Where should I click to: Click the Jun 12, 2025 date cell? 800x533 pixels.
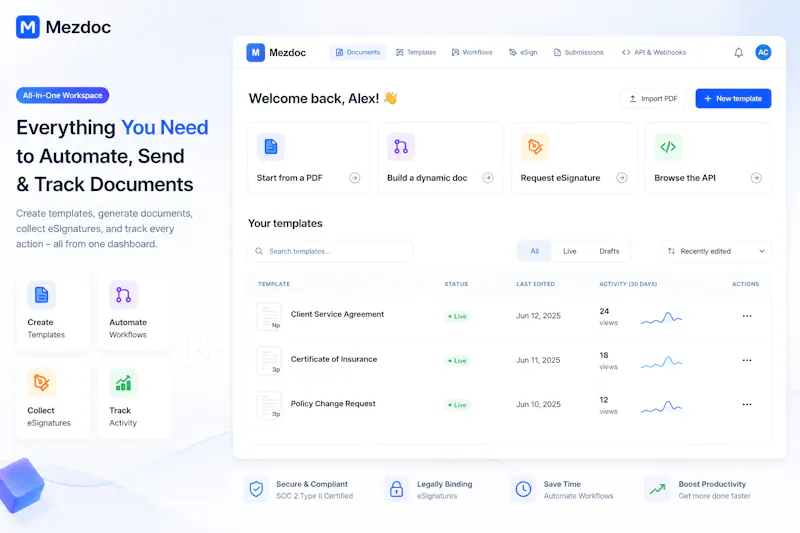pyautogui.click(x=538, y=316)
